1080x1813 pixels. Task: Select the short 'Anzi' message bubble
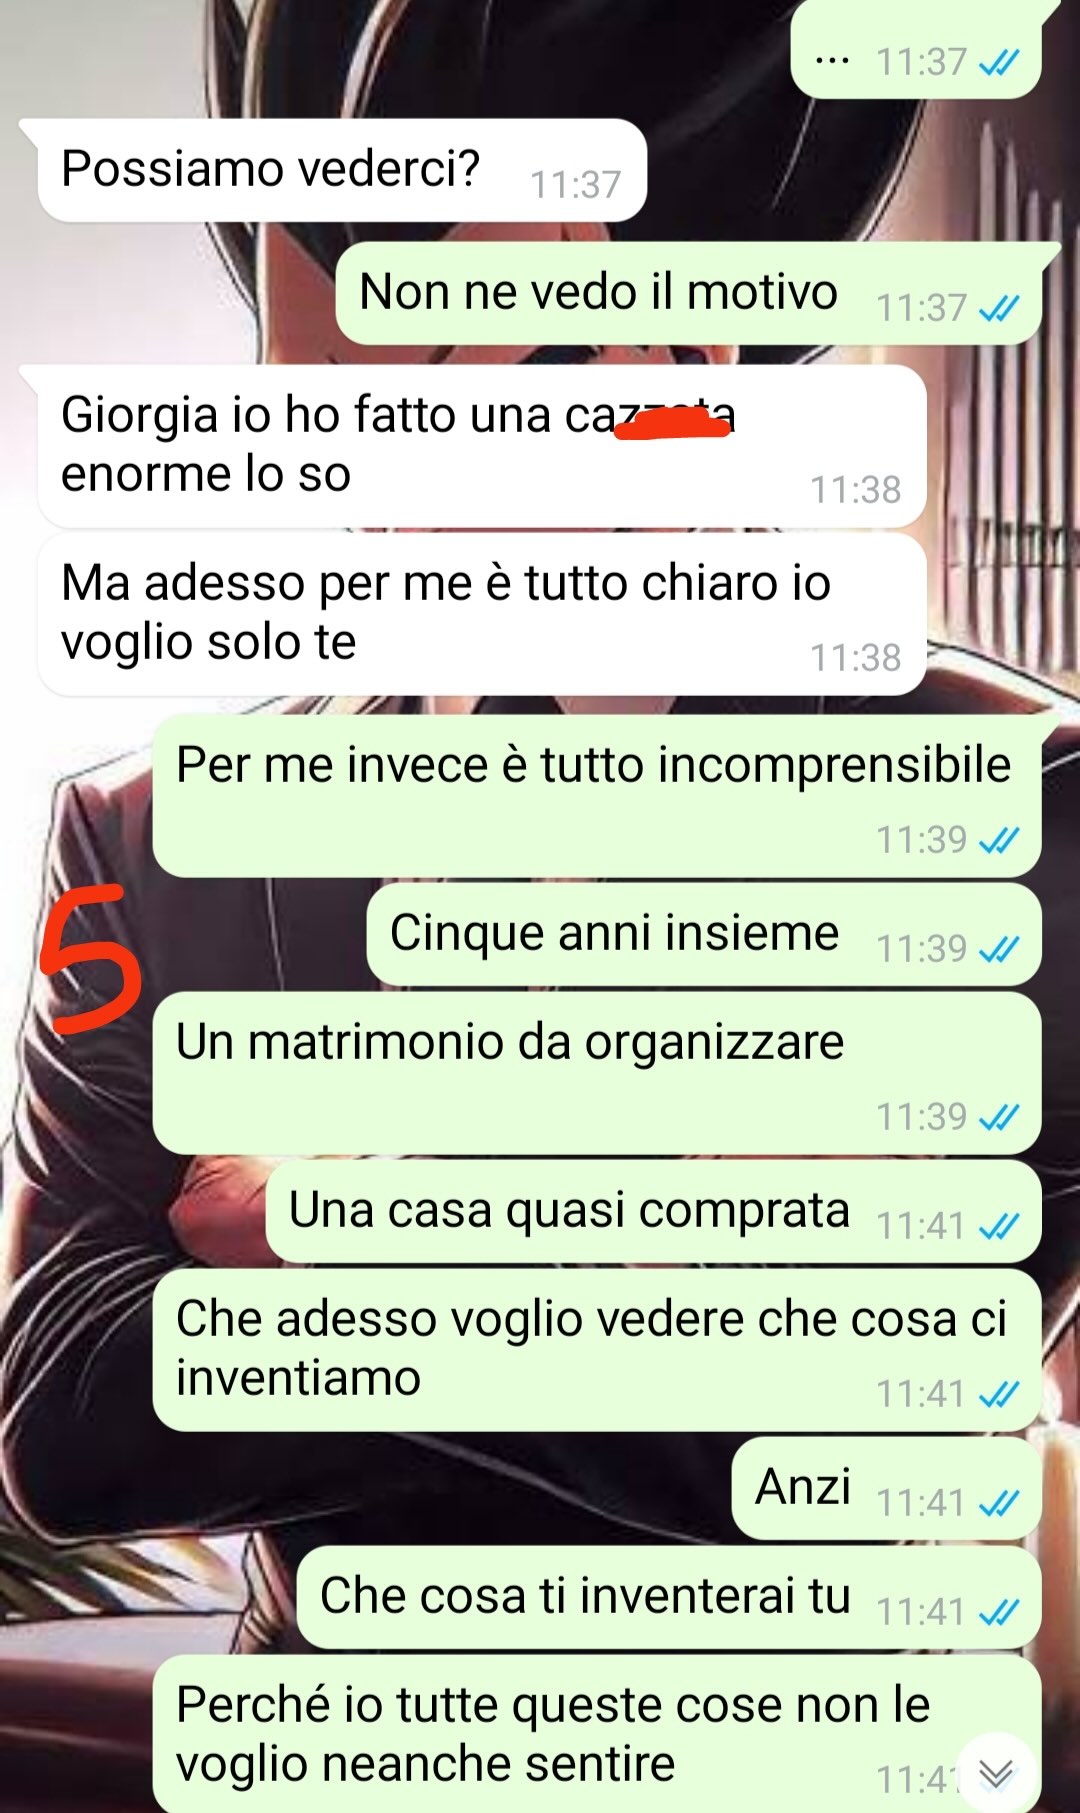[x=887, y=1488]
